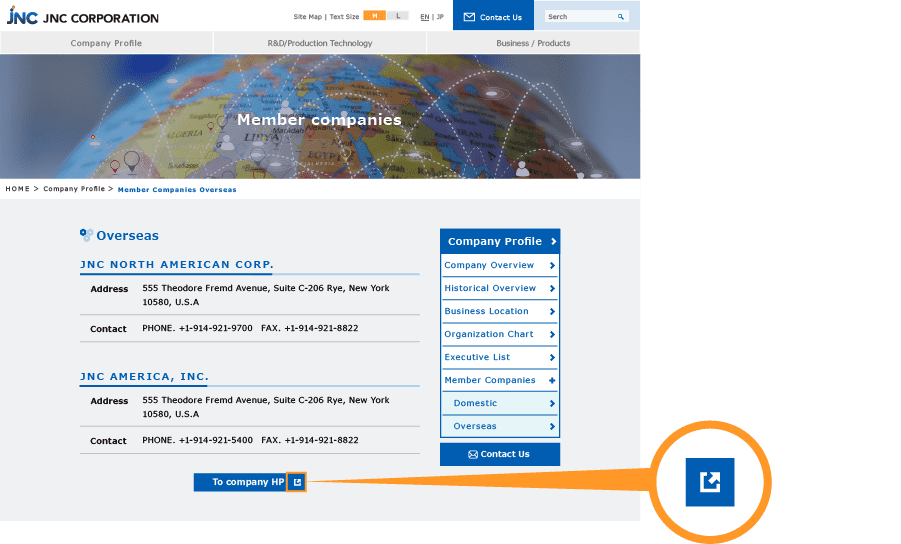Go to HOME in the breadcrumb
Viewport: 901px width, 544px height.
[x=17, y=189]
